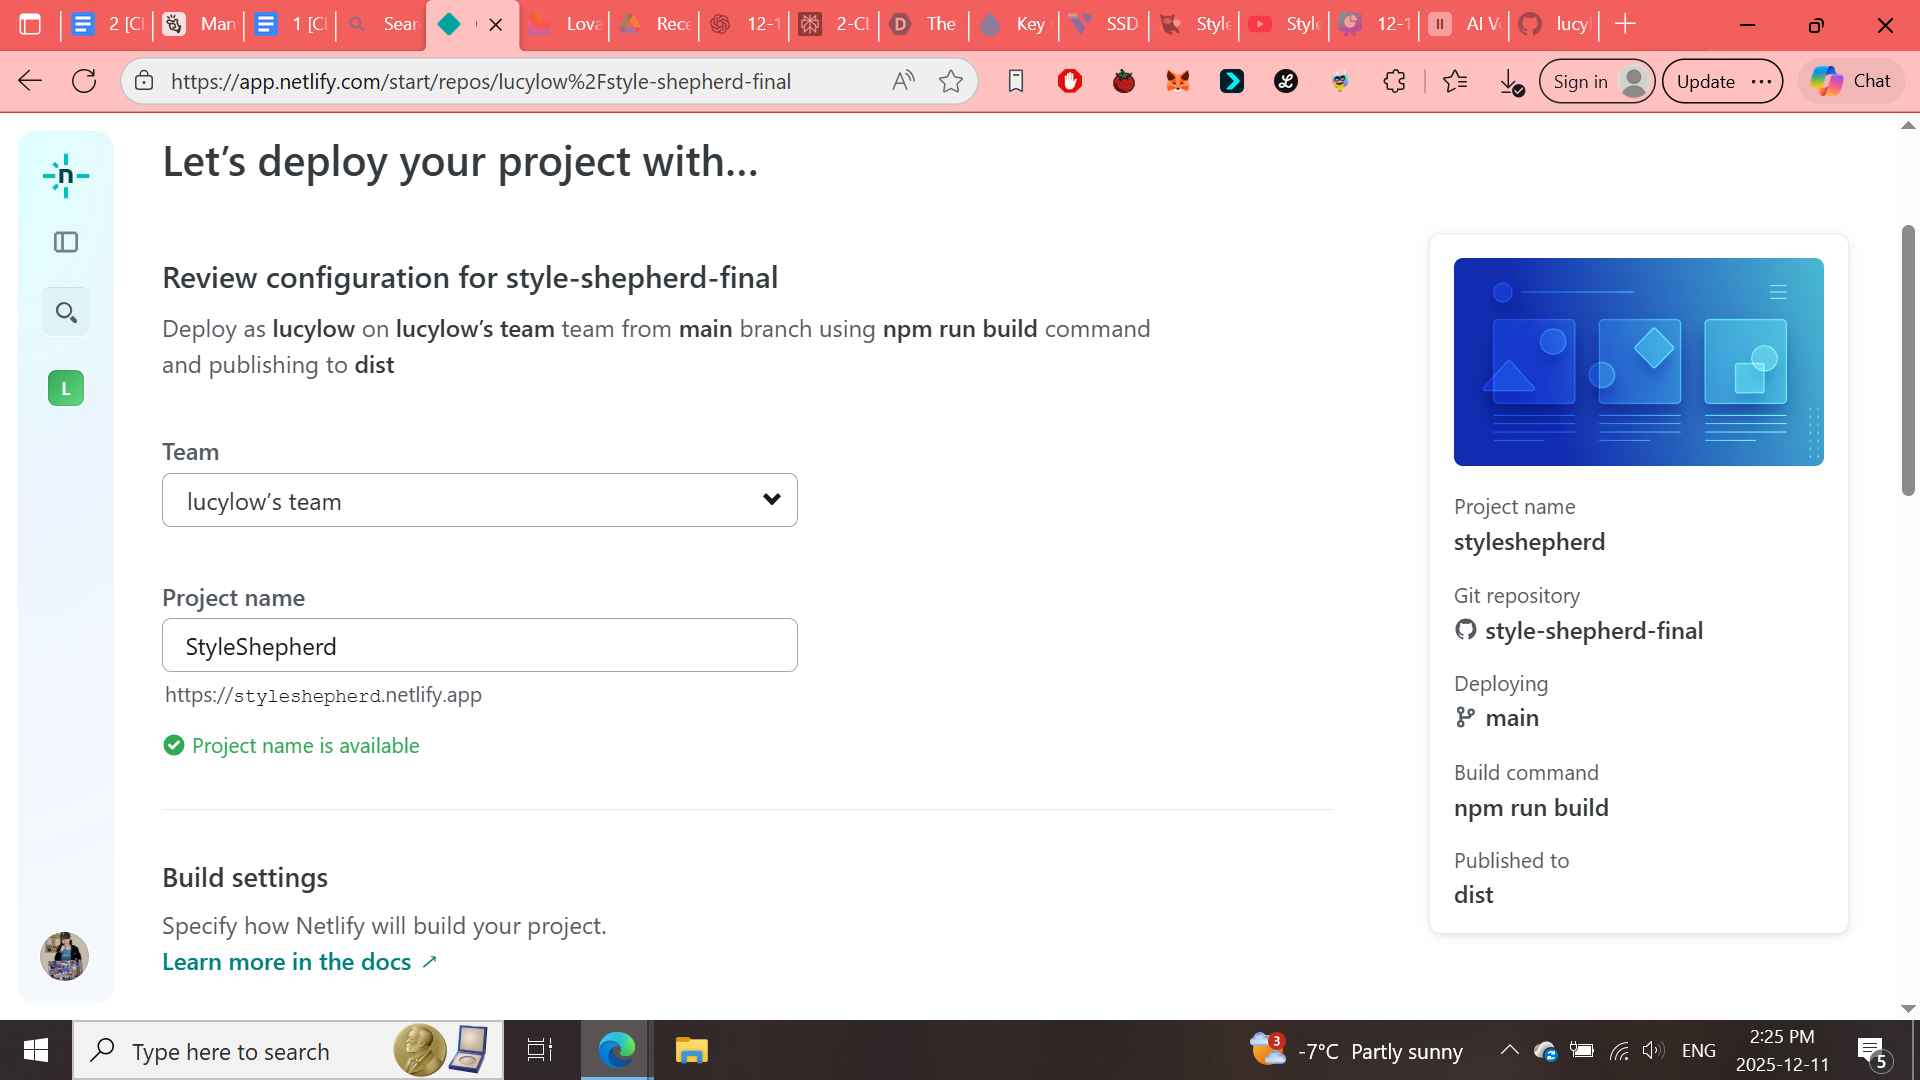
Task: Add page to favorites with the star icon
Action: (x=950, y=81)
